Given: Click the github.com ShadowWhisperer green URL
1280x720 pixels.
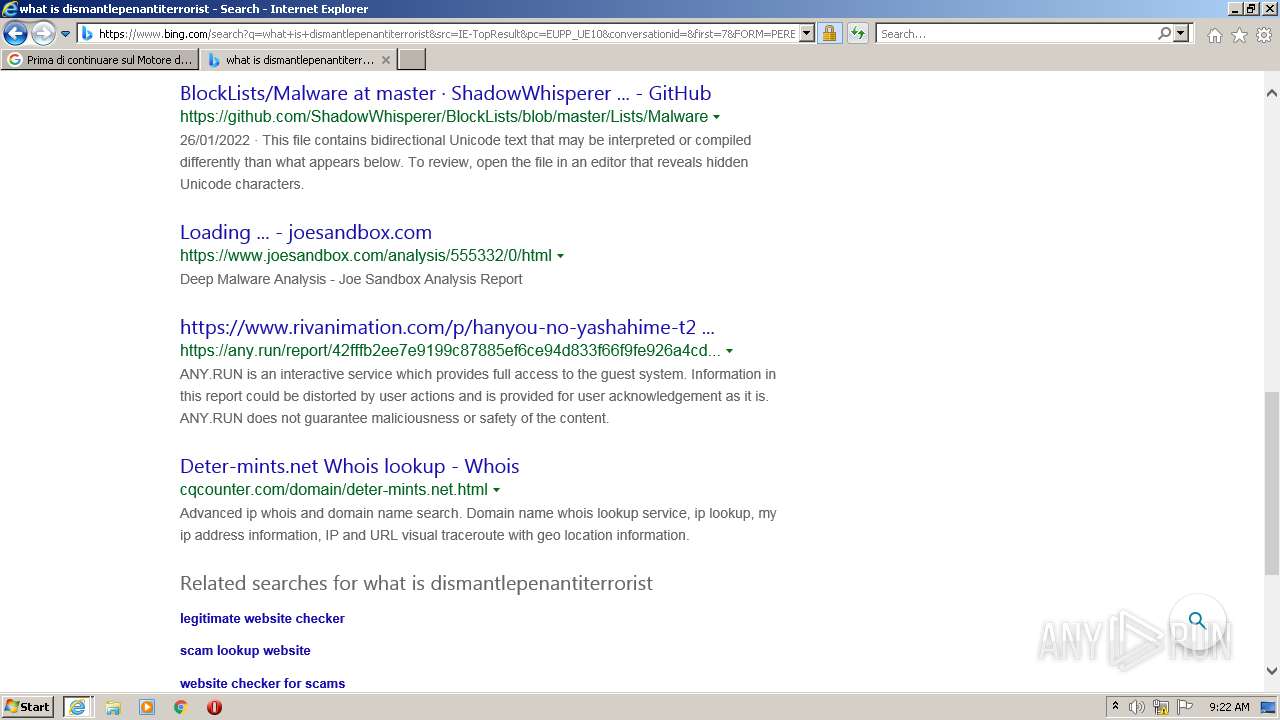Looking at the screenshot, I should tap(444, 117).
